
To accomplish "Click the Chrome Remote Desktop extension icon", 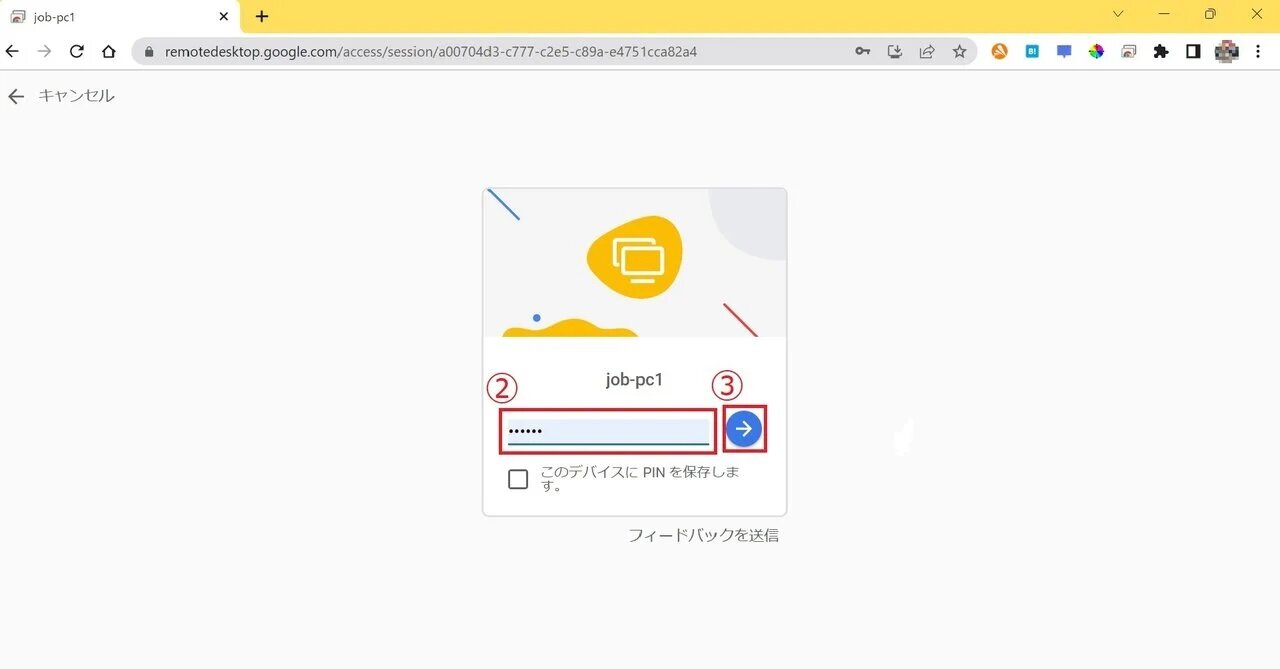I will (1128, 51).
